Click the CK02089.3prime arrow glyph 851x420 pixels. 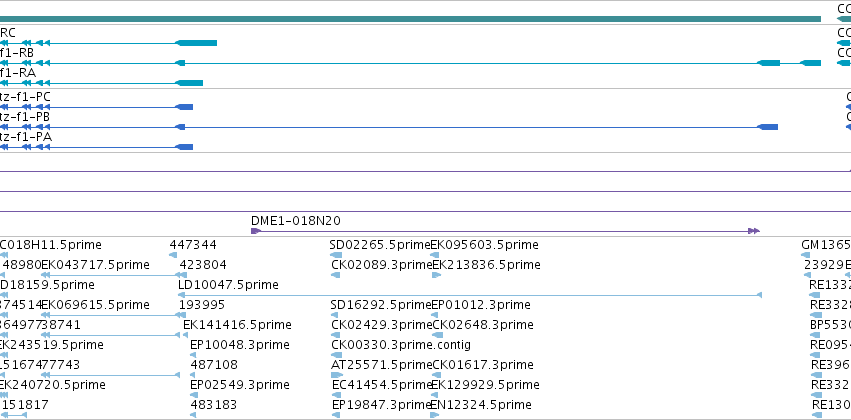tap(335, 275)
